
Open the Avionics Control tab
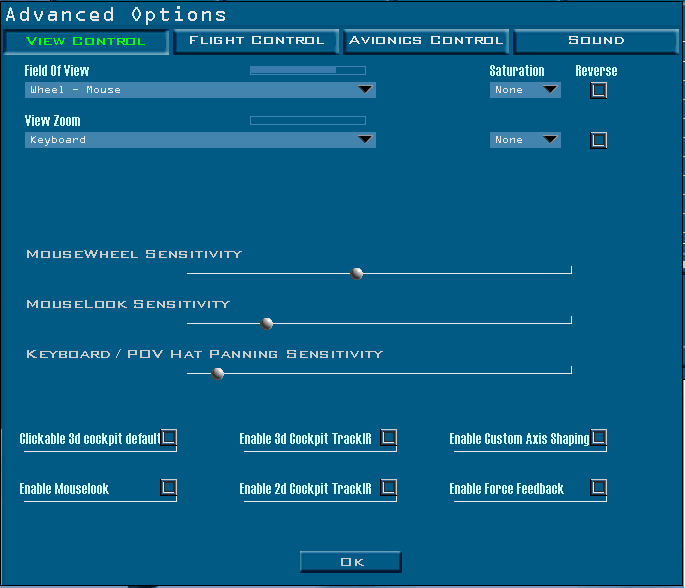(427, 41)
